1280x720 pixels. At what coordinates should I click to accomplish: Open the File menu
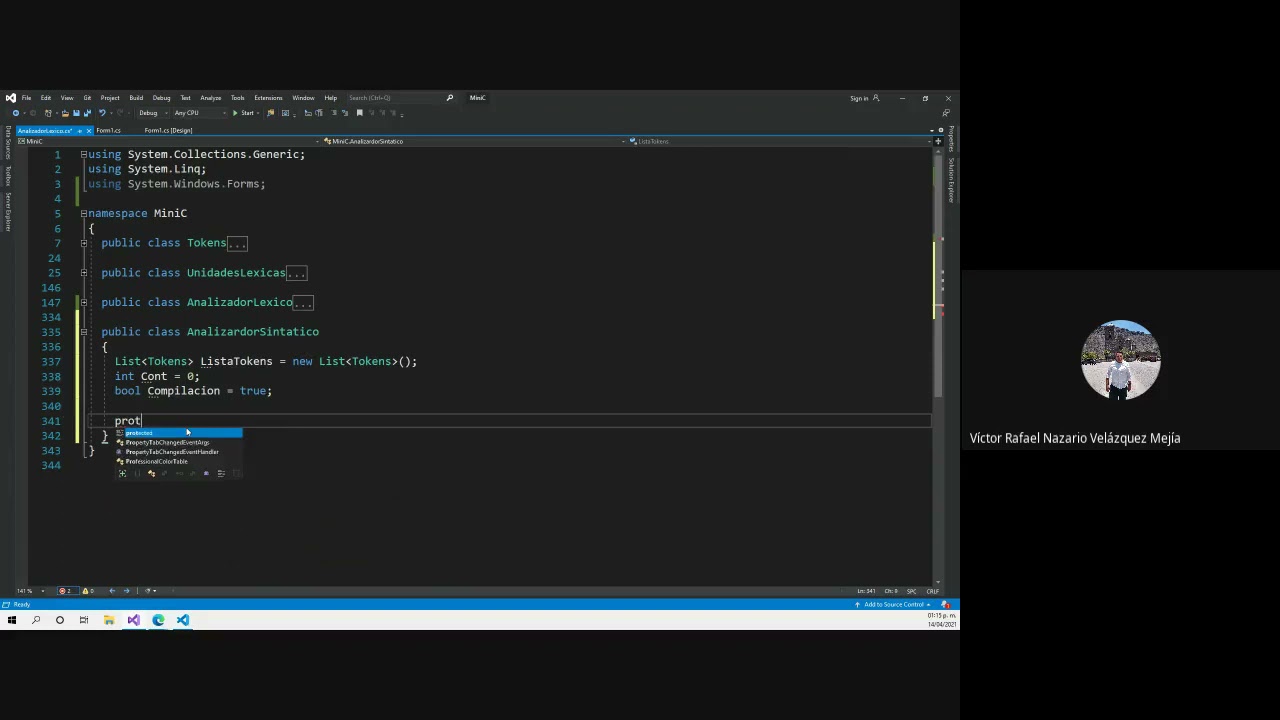pos(26,98)
